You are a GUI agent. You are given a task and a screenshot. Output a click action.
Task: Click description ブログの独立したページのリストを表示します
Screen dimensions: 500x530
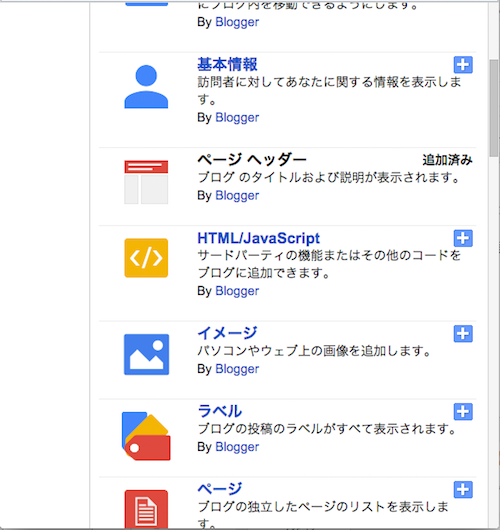(x=323, y=514)
